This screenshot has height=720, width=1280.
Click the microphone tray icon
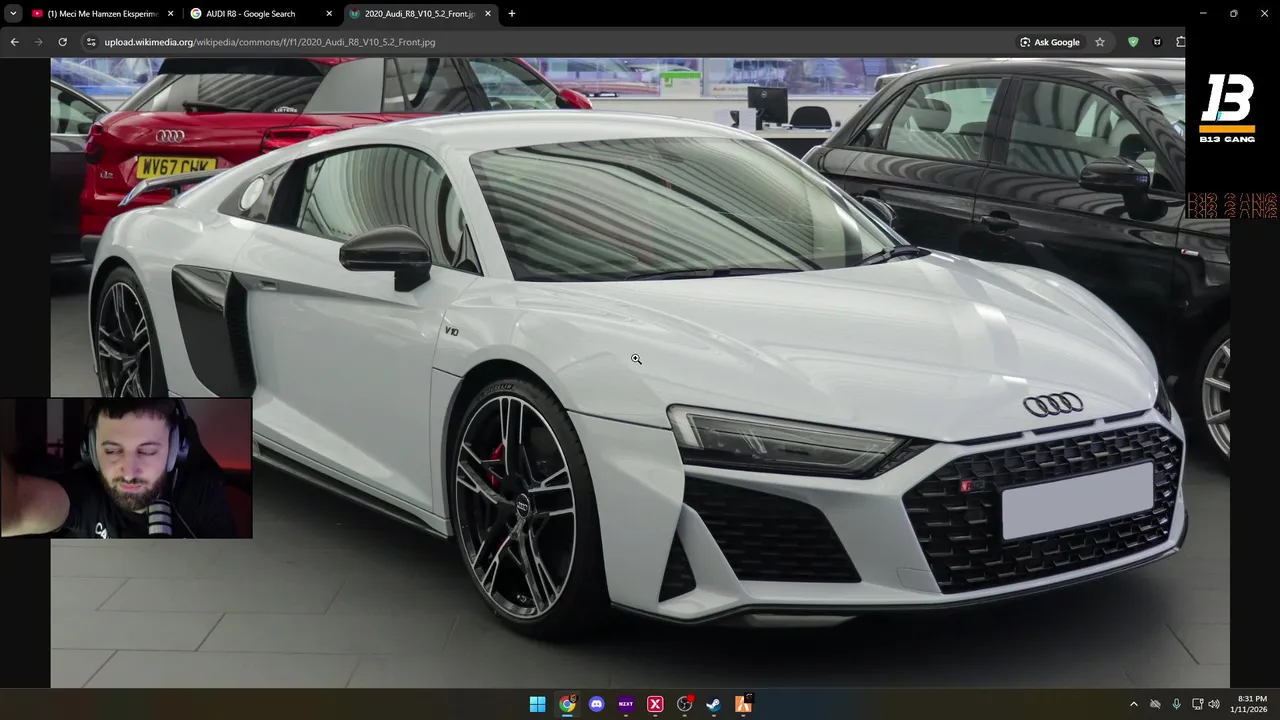tap(1176, 704)
